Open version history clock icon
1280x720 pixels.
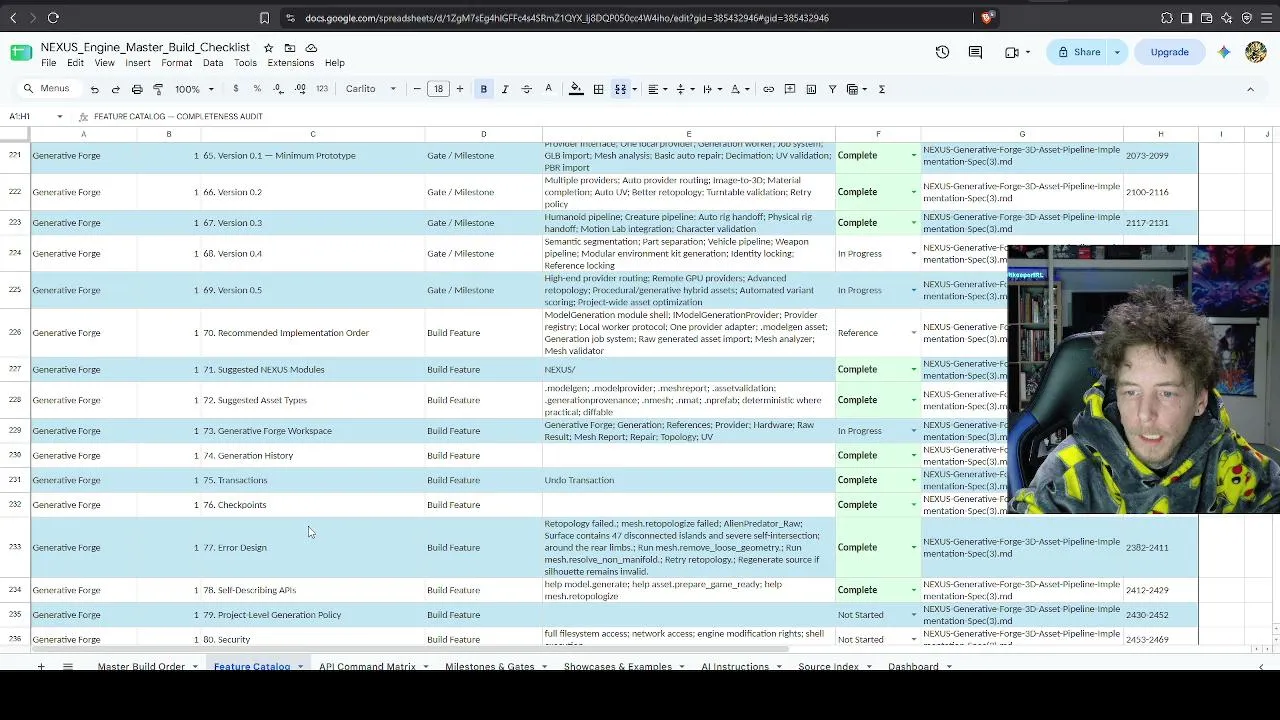[x=942, y=52]
